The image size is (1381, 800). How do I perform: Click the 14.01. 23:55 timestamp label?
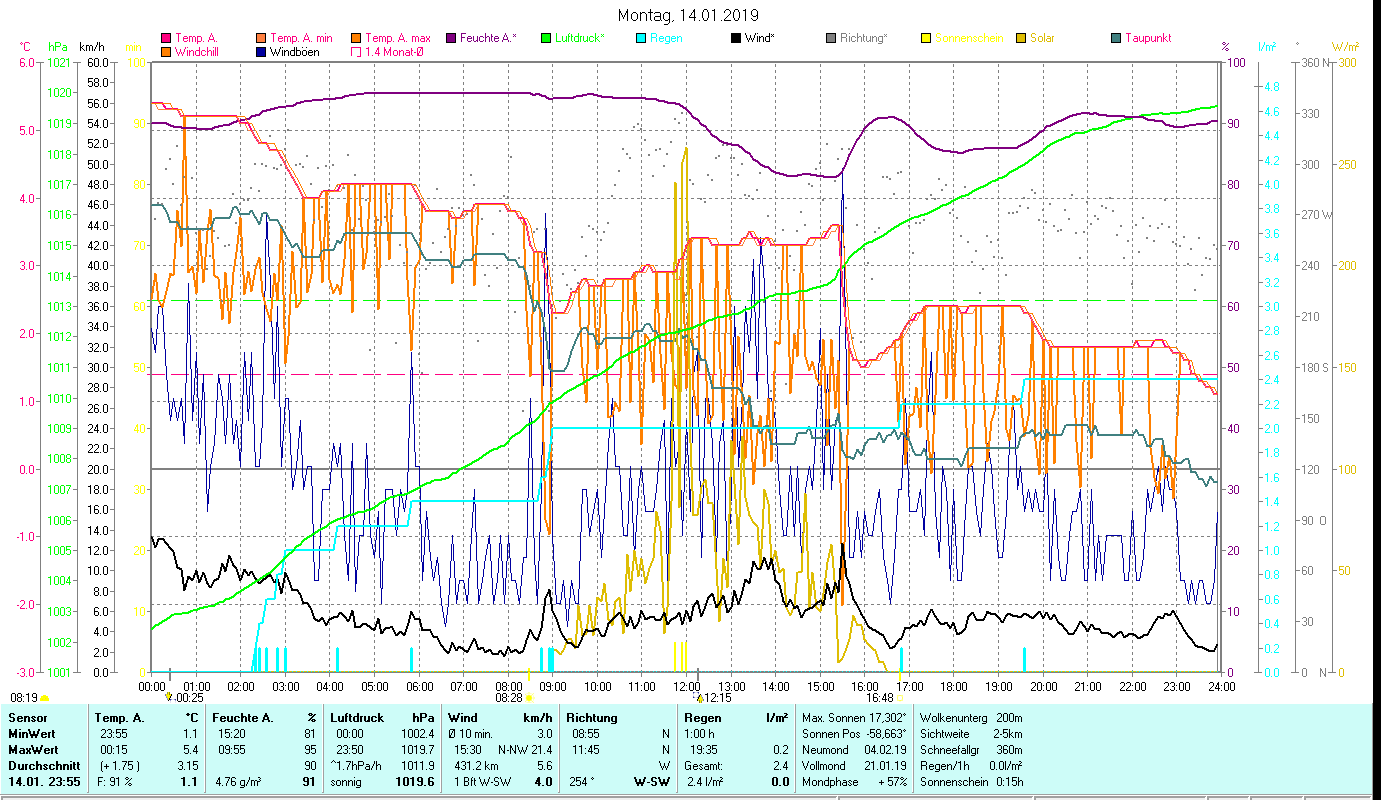pyautogui.click(x=45, y=782)
